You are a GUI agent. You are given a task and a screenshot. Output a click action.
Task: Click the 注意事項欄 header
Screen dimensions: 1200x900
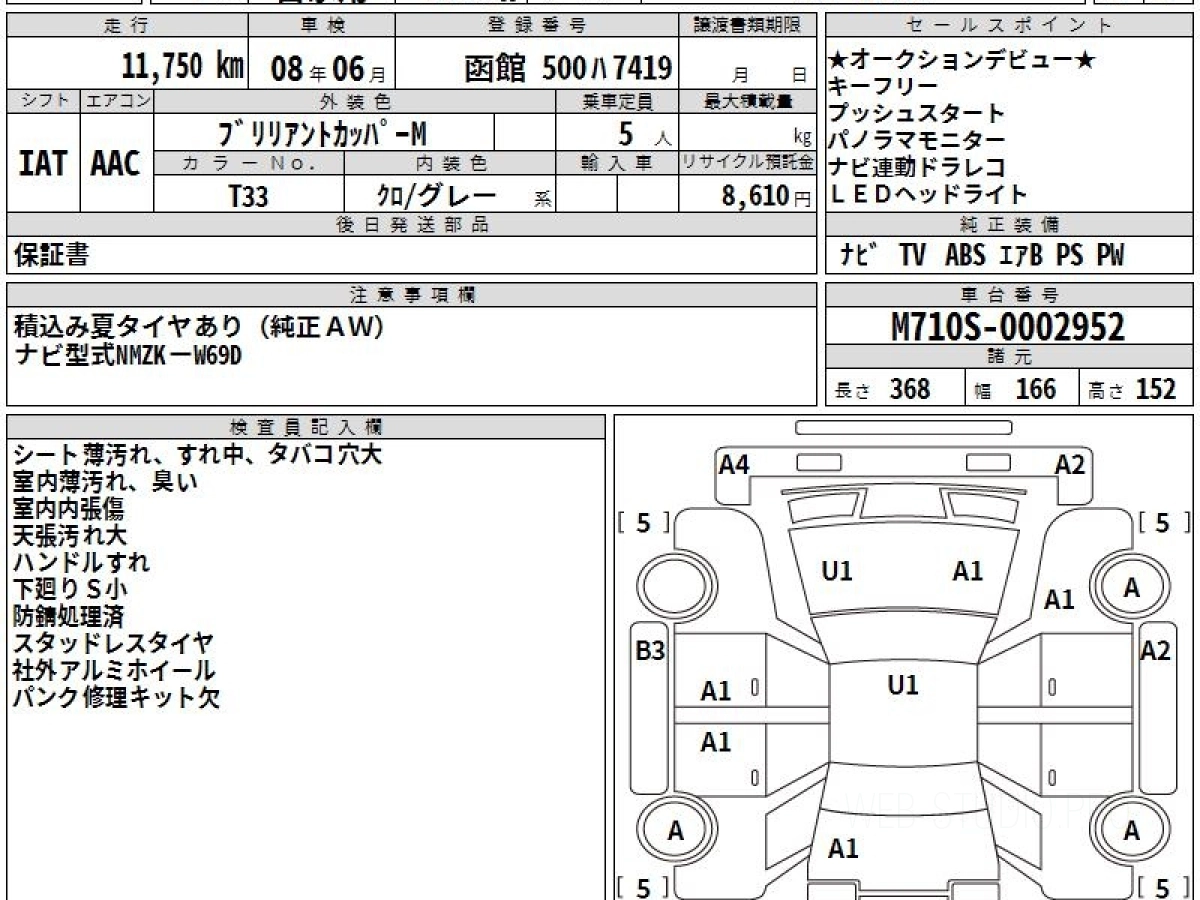[412, 294]
